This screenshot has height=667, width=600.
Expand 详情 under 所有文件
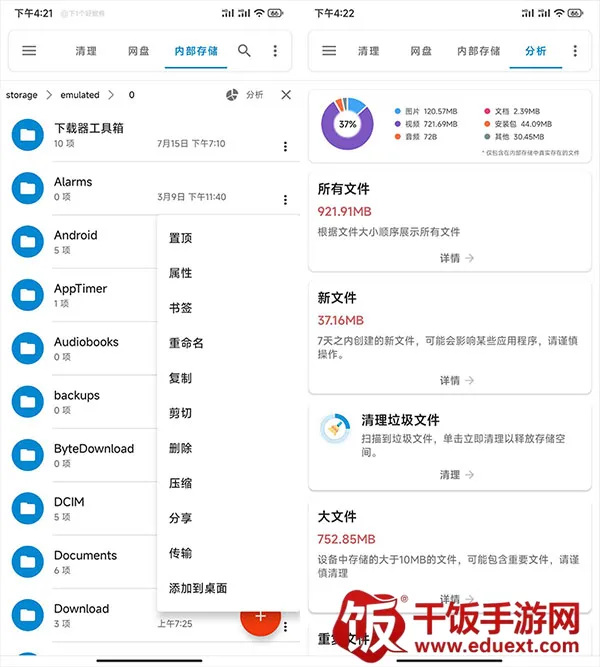pos(455,258)
